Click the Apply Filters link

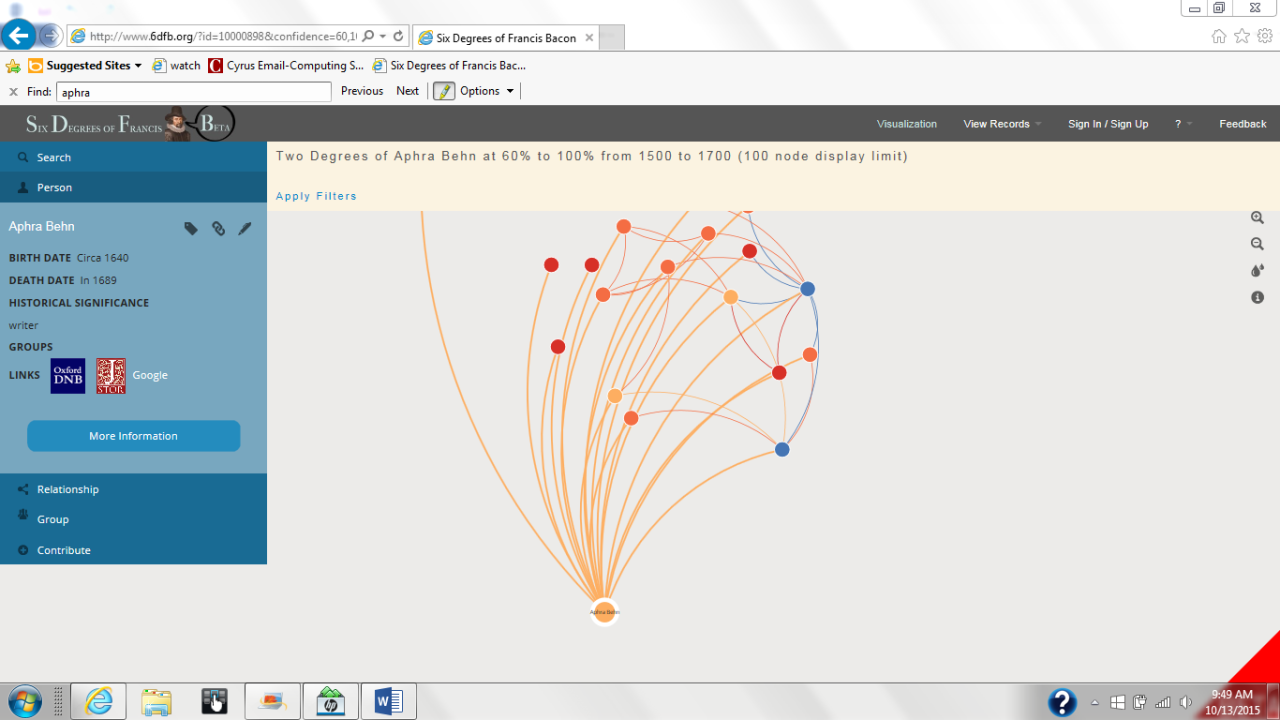(x=316, y=196)
